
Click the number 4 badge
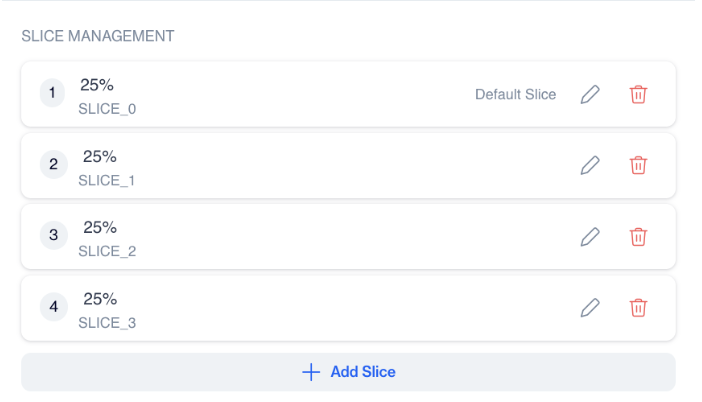[x=53, y=308]
